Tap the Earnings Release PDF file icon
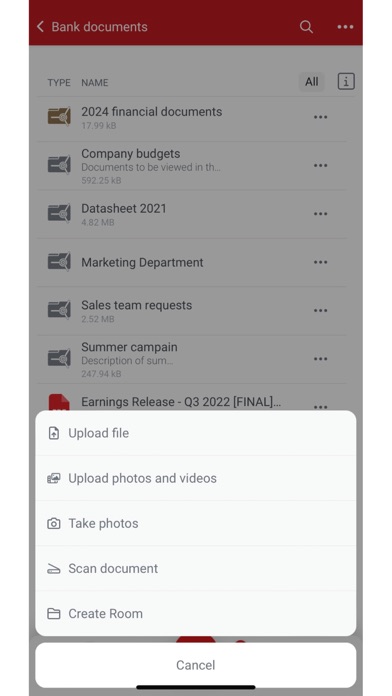The width and height of the screenshot is (392, 696). 59,402
